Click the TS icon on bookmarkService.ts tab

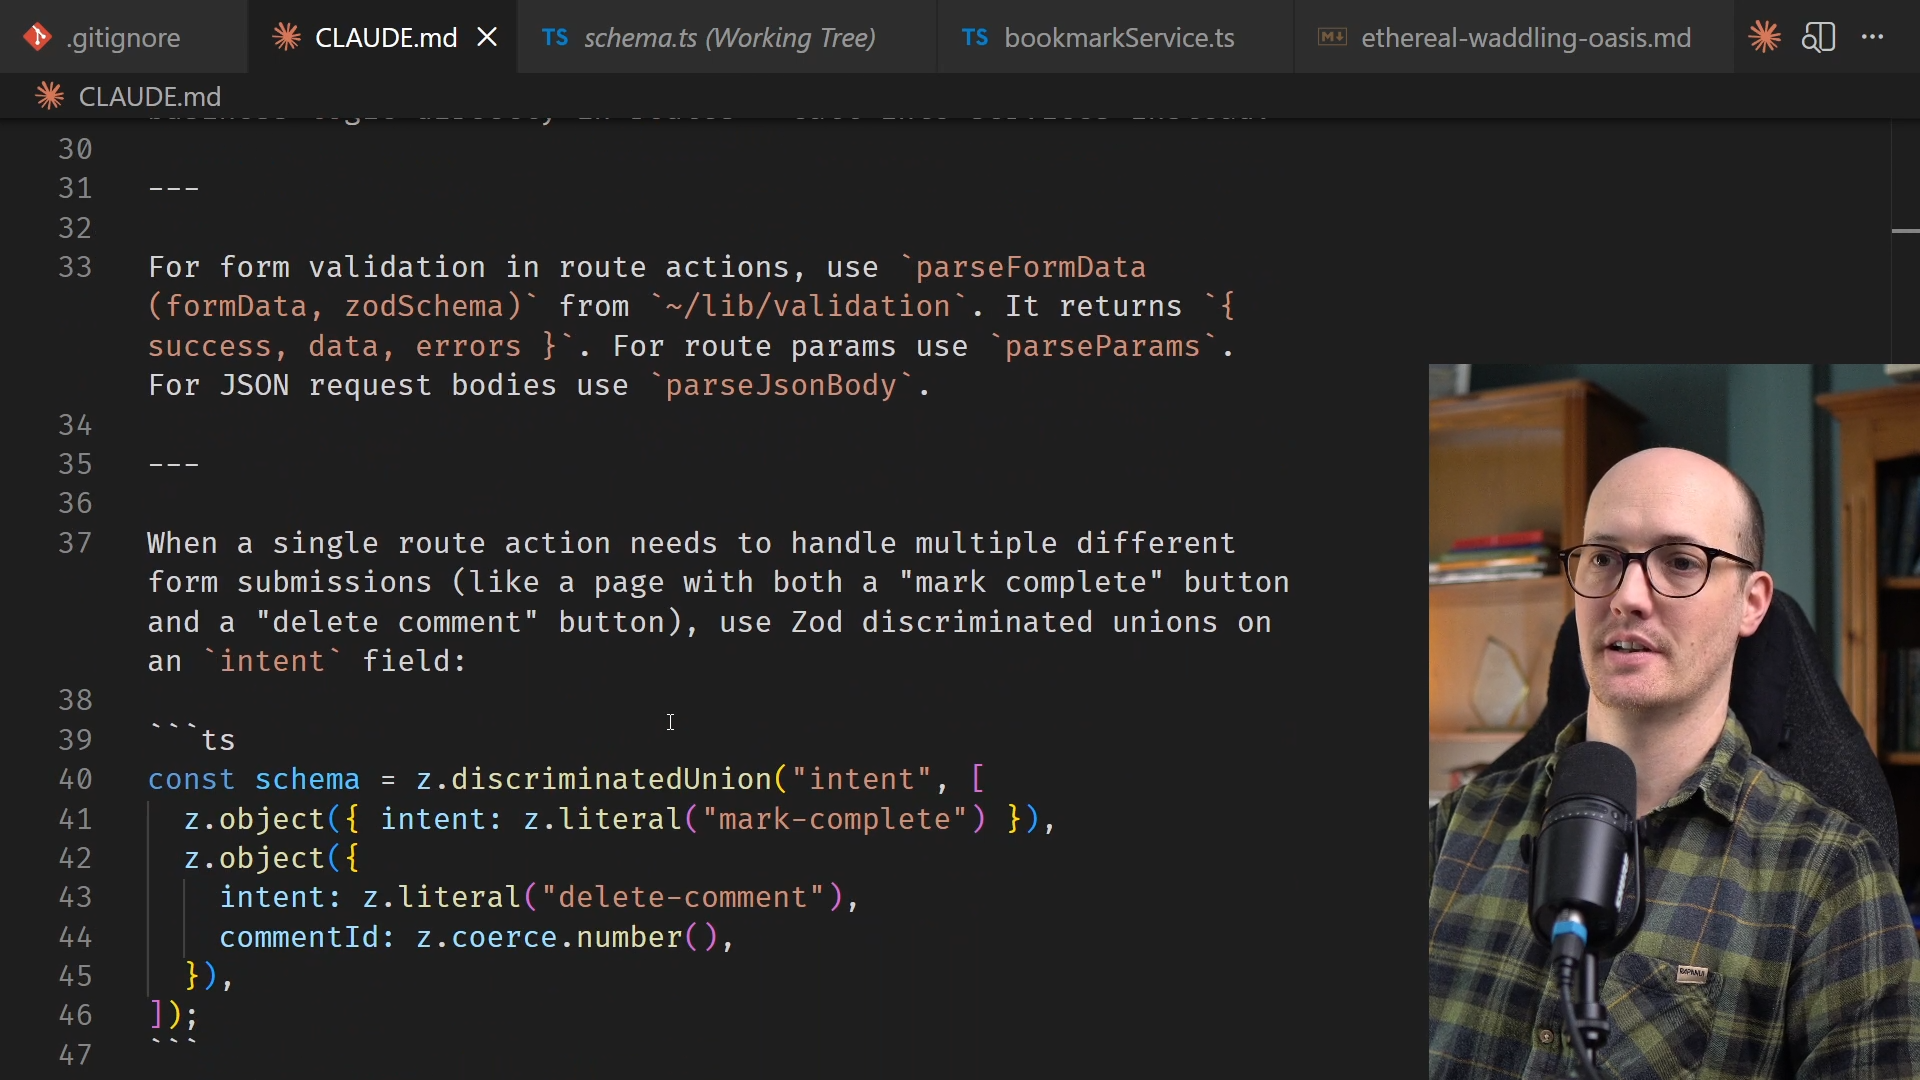[x=975, y=37]
